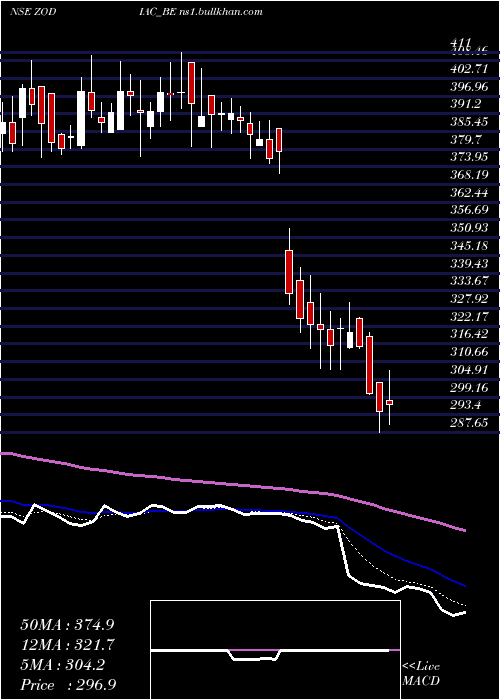This screenshot has width=500, height=700.
Task: Click the Price : 296.9 readout
Action: (x=68, y=685)
